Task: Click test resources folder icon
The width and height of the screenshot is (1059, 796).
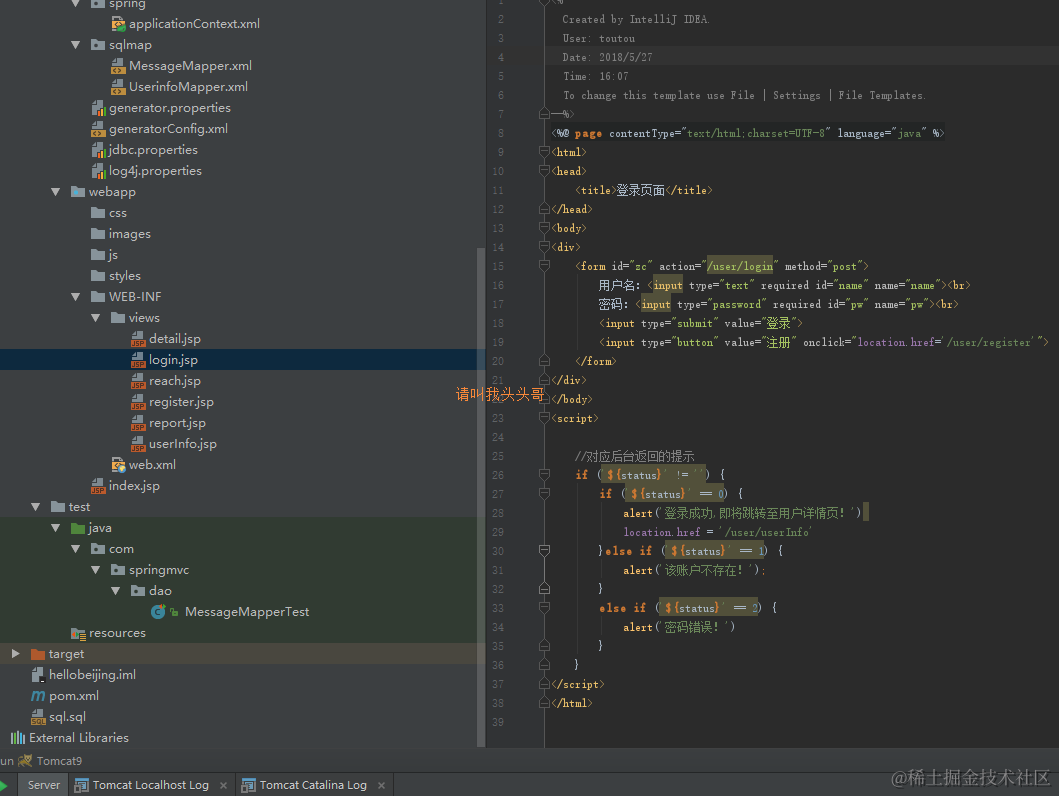Action: (78, 633)
